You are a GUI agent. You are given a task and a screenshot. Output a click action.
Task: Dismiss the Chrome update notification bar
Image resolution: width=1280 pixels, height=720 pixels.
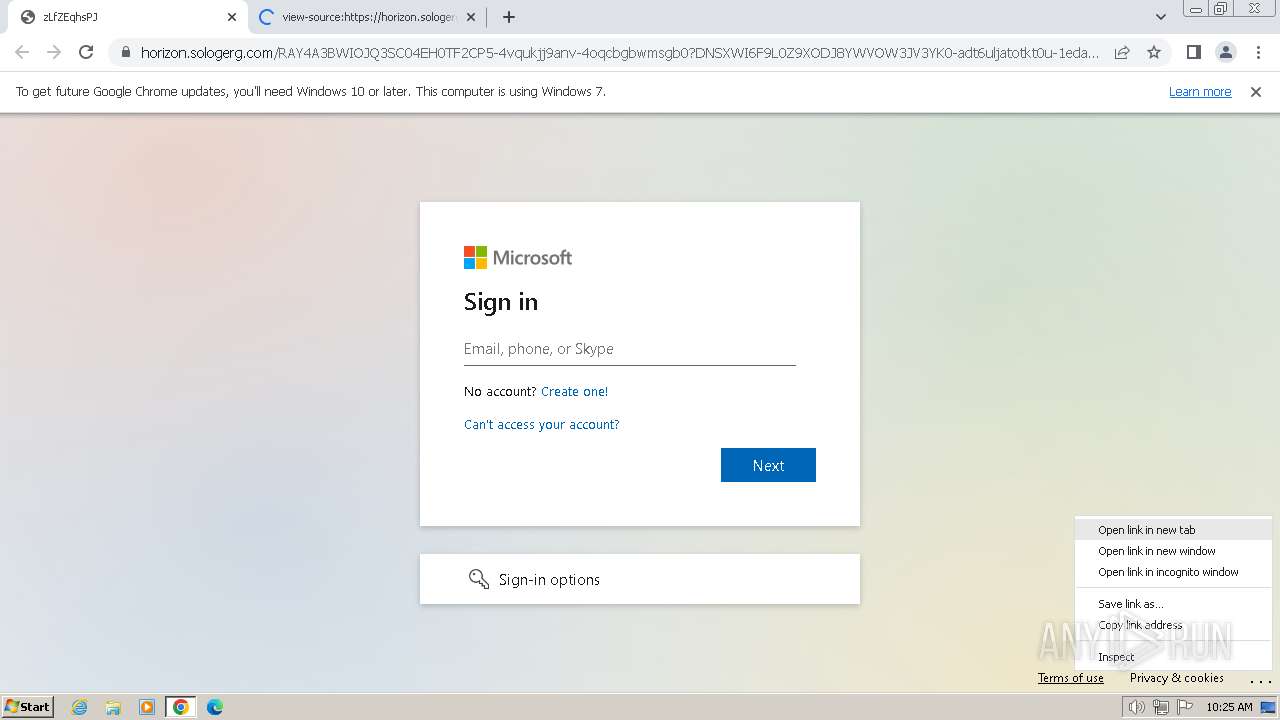(x=1256, y=92)
